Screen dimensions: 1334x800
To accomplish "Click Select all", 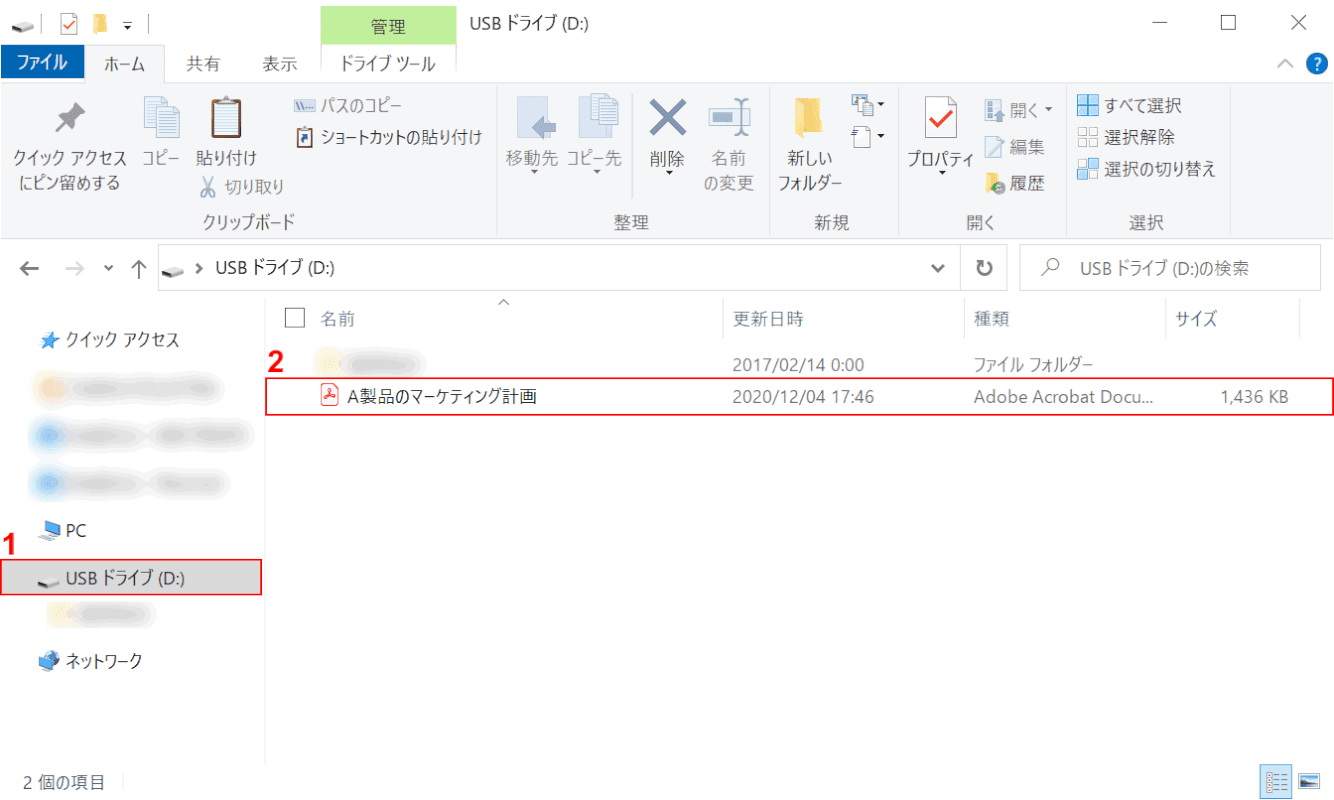I will (1130, 105).
